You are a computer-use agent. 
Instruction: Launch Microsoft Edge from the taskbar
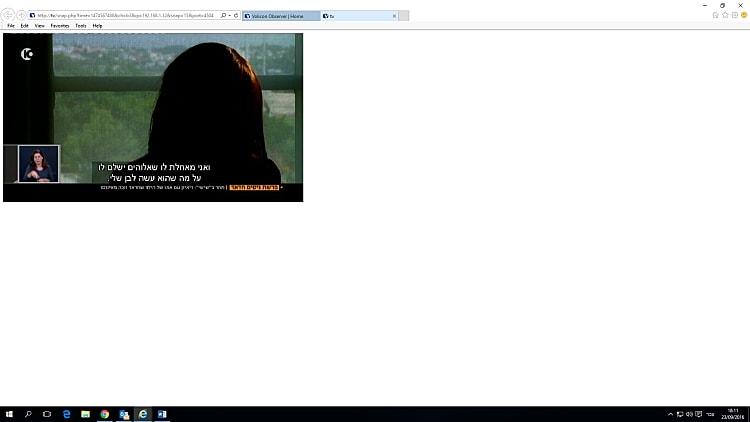click(66, 414)
